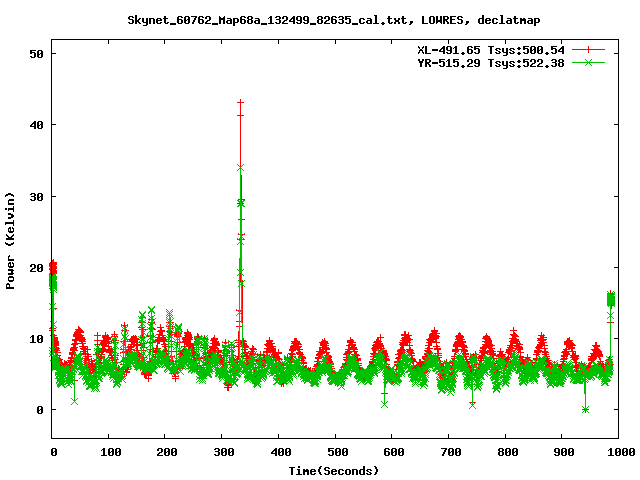
Task: Click the red XL legend line sample
Action: [x=588, y=50]
